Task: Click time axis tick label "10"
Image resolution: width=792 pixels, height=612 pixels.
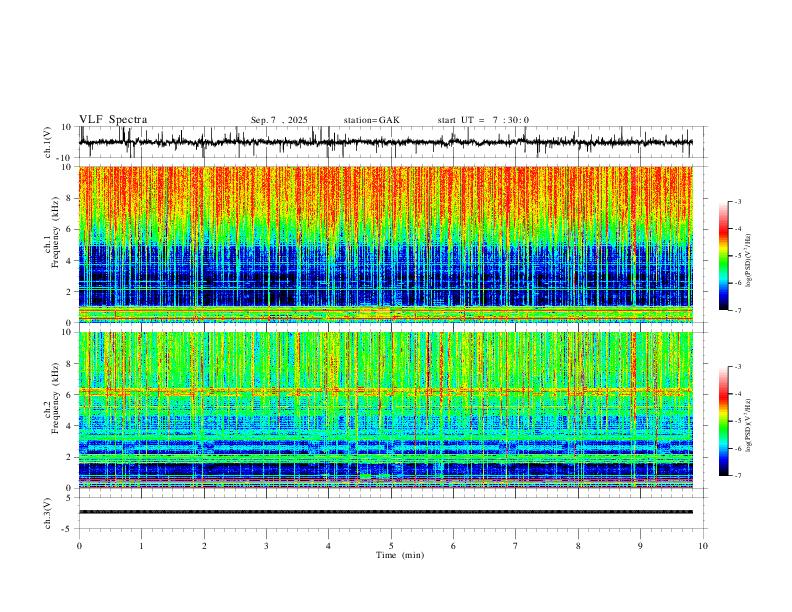Action: (x=703, y=546)
